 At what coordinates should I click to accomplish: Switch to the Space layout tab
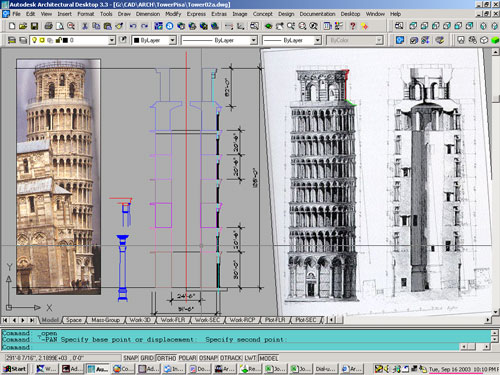(74, 320)
